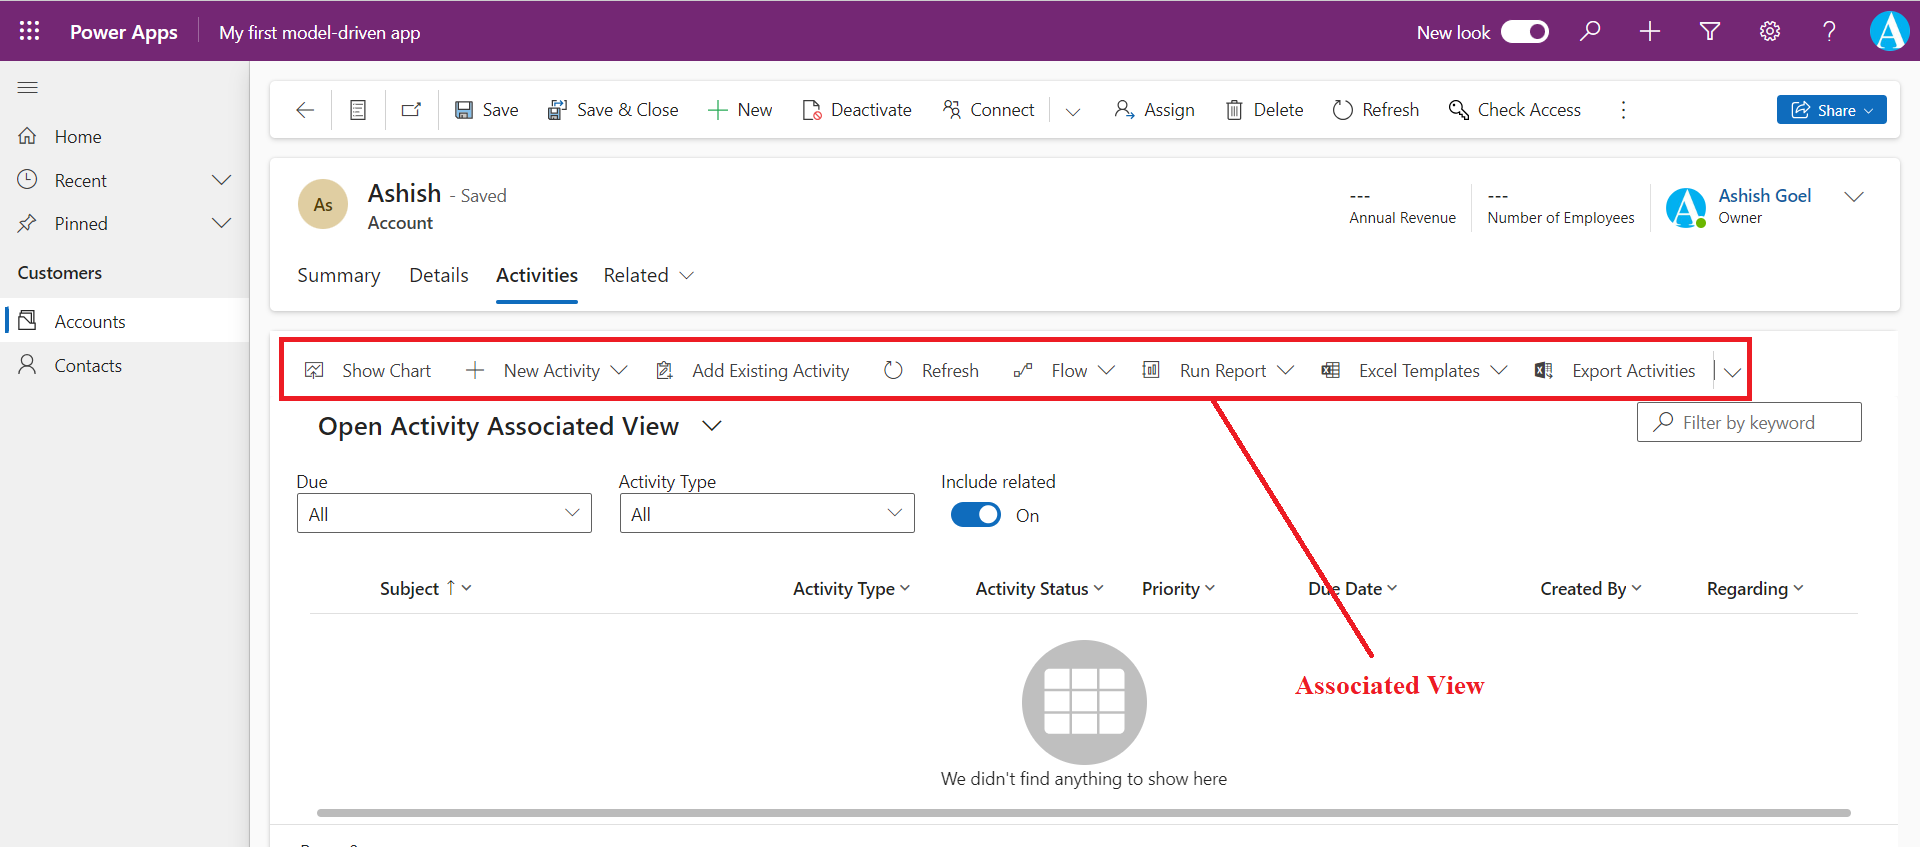Switch to the Summary tab
This screenshot has width=1920, height=847.
point(338,276)
